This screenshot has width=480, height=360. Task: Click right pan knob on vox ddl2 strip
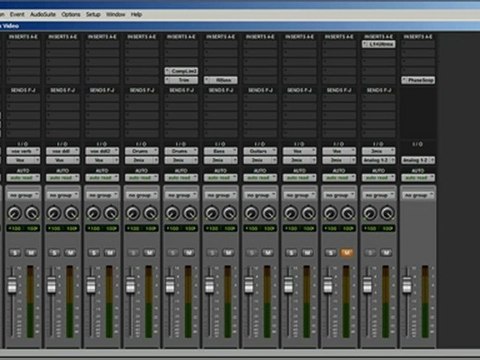[111, 213]
